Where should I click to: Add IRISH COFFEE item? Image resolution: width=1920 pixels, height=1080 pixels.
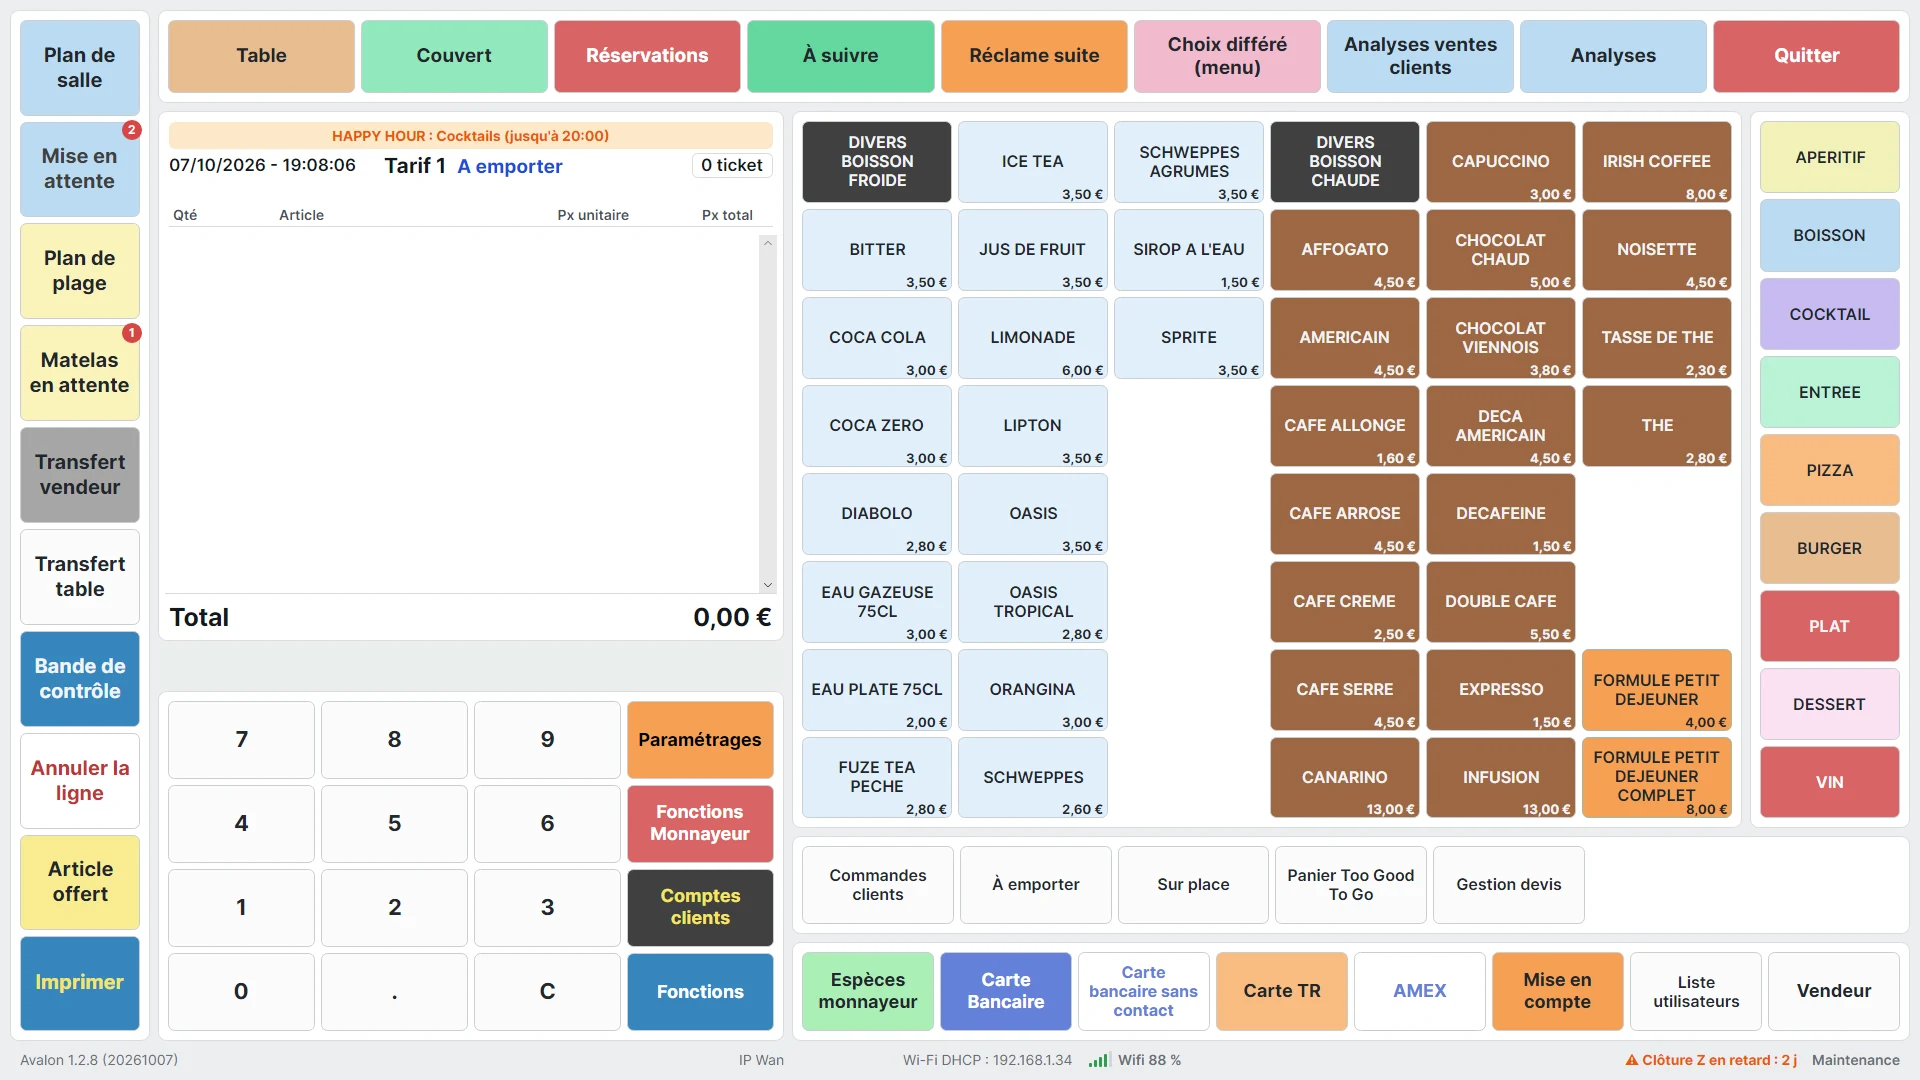tap(1656, 162)
